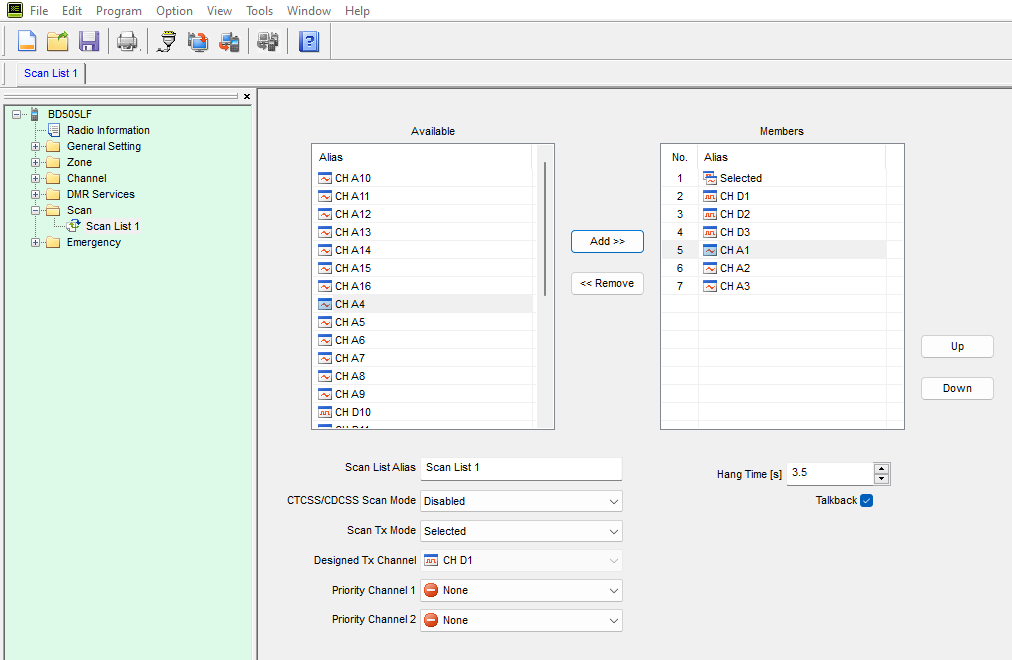Click the Add >> button
The width and height of the screenshot is (1012, 660).
point(607,241)
